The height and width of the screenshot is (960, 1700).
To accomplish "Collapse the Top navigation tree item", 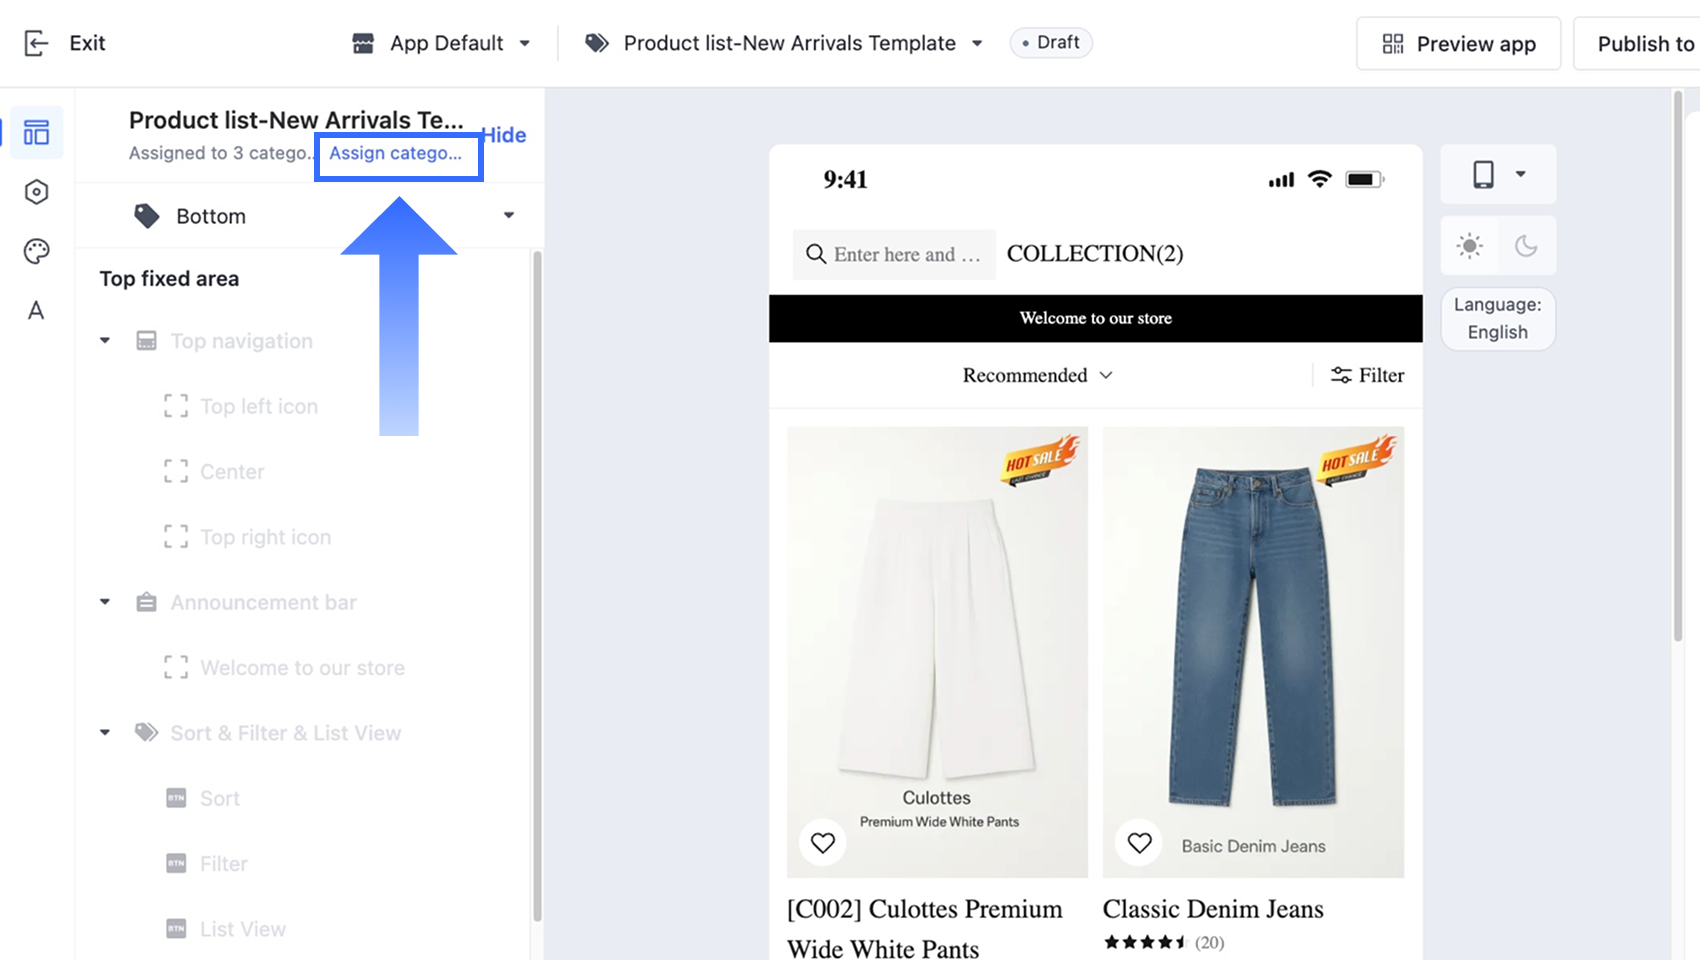I will coord(105,341).
